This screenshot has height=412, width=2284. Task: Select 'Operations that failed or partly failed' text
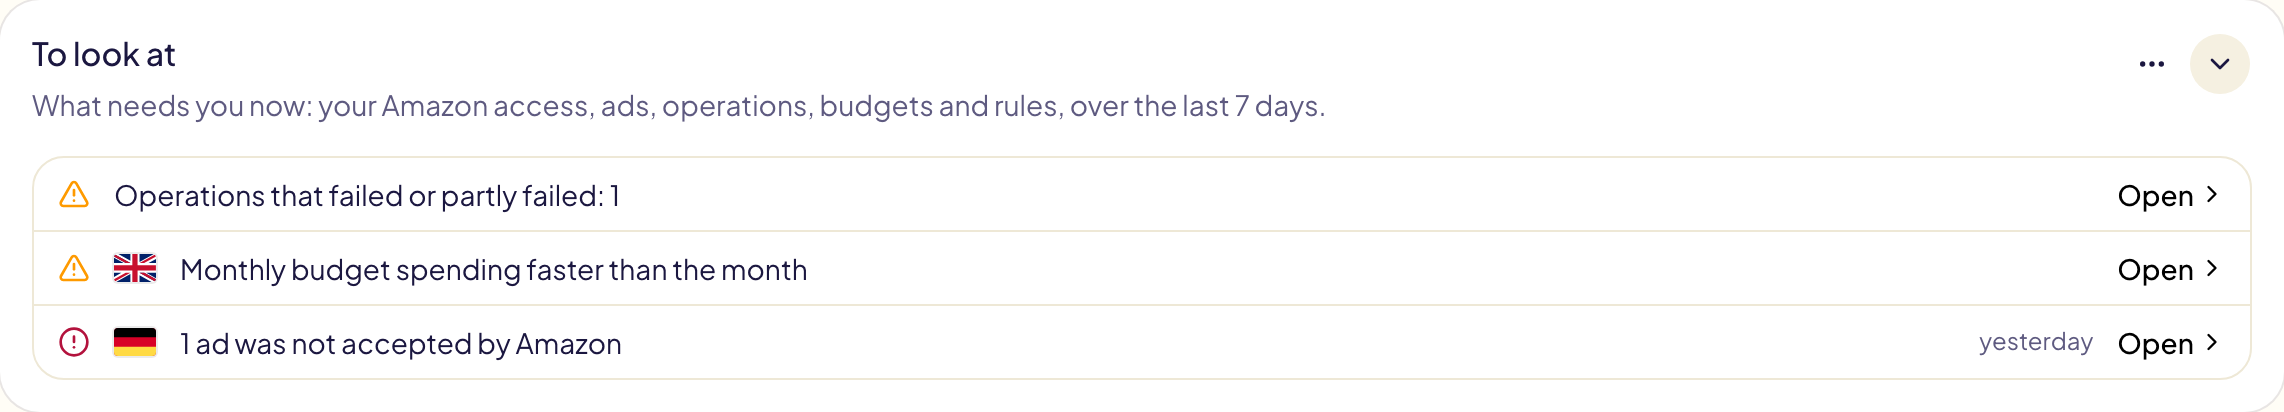[x=359, y=196]
